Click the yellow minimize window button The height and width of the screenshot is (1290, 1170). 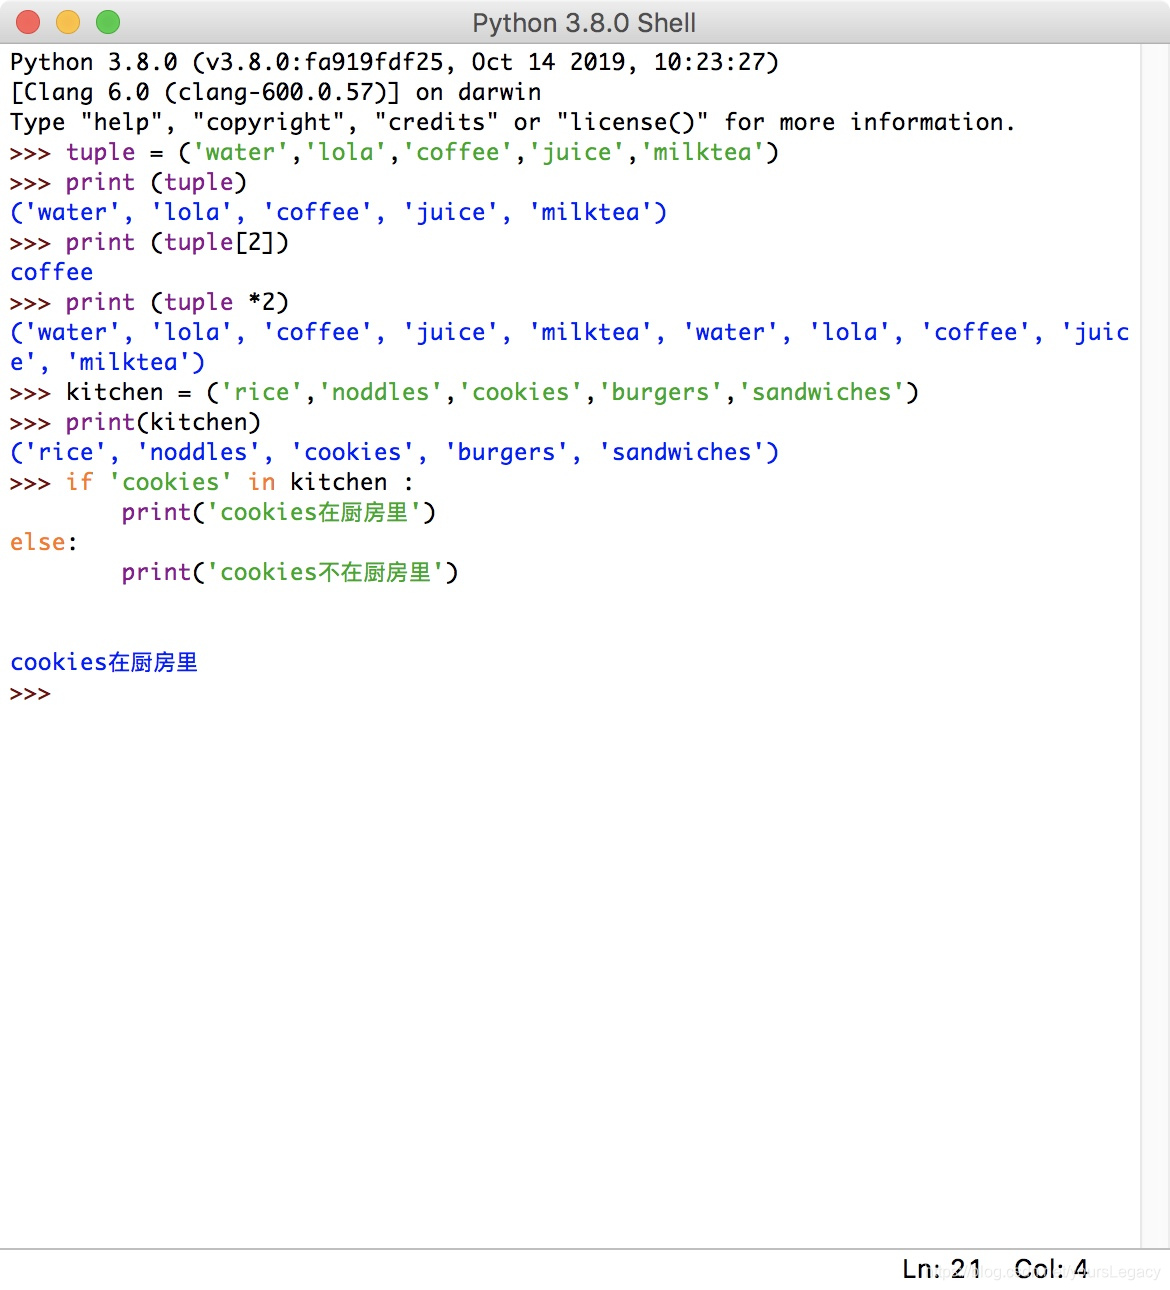[x=68, y=22]
